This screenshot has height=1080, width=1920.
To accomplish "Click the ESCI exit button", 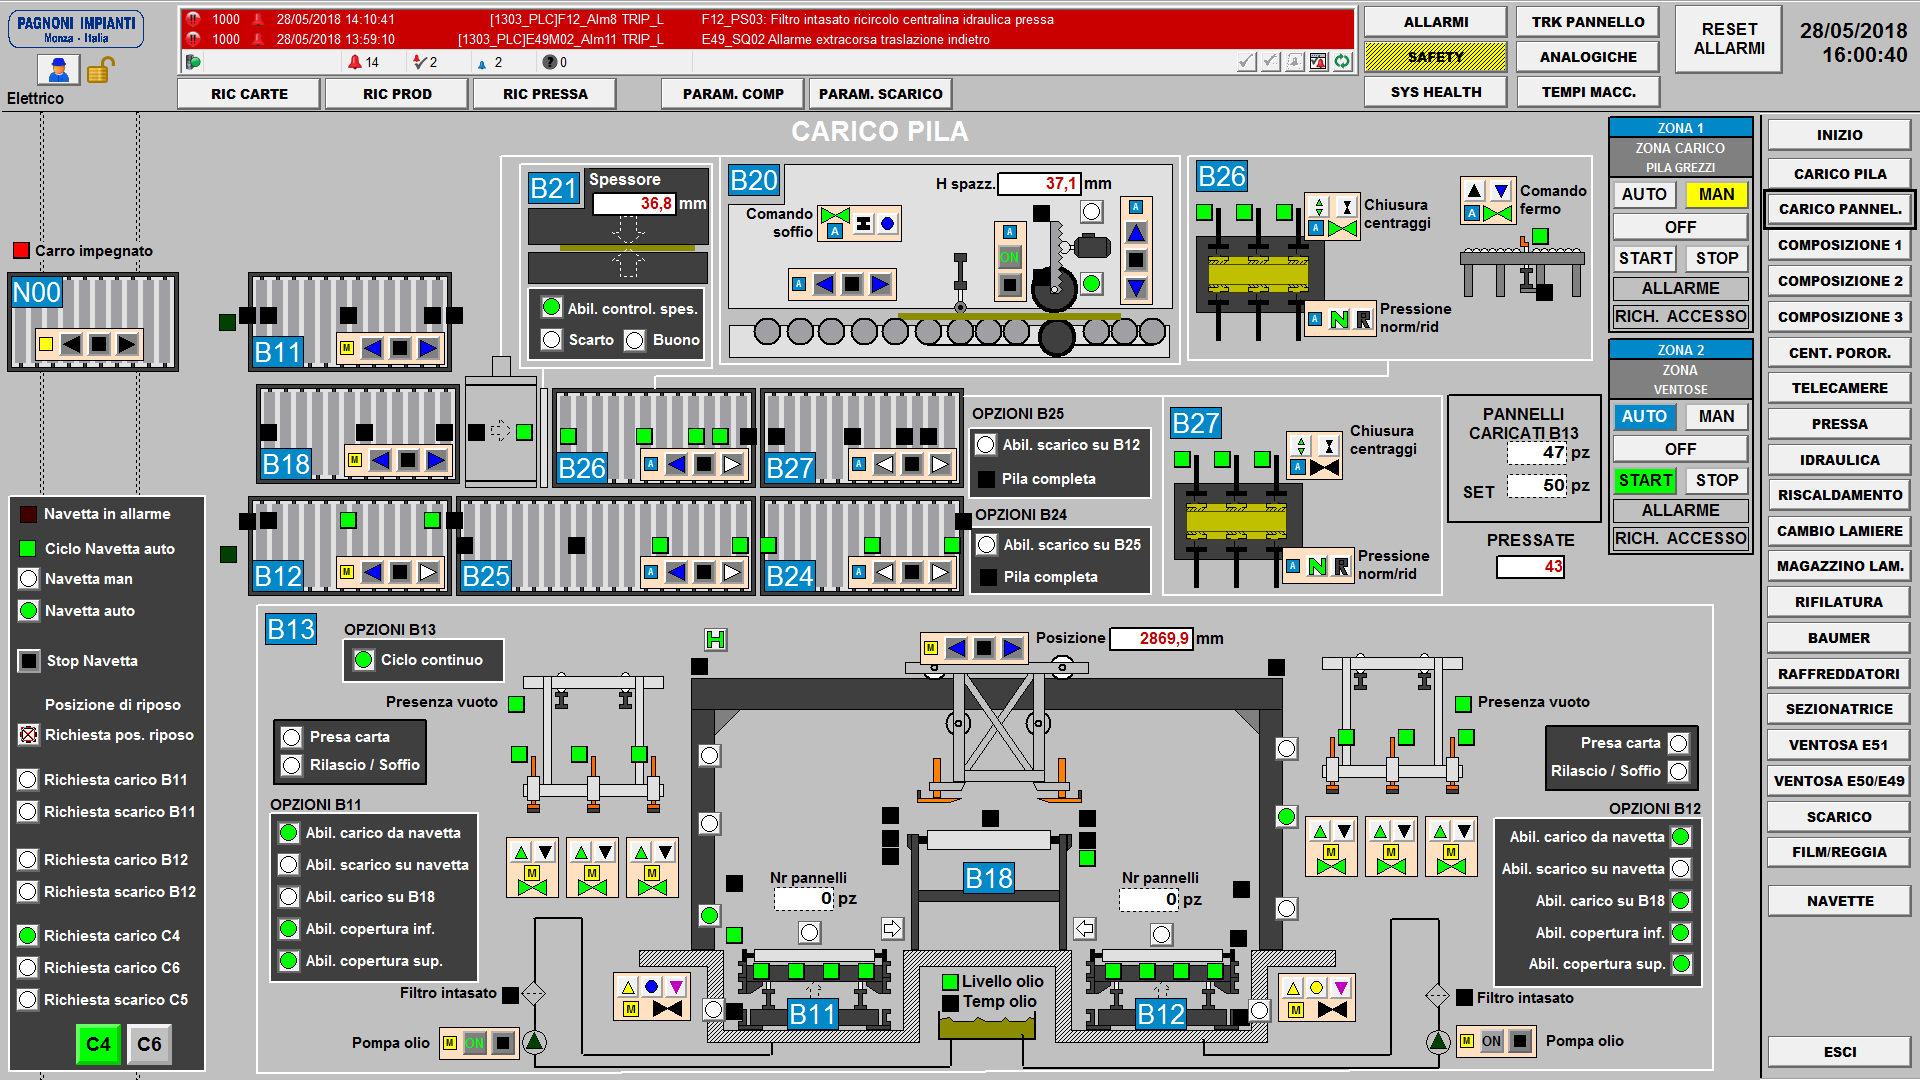I will click(x=1839, y=1052).
